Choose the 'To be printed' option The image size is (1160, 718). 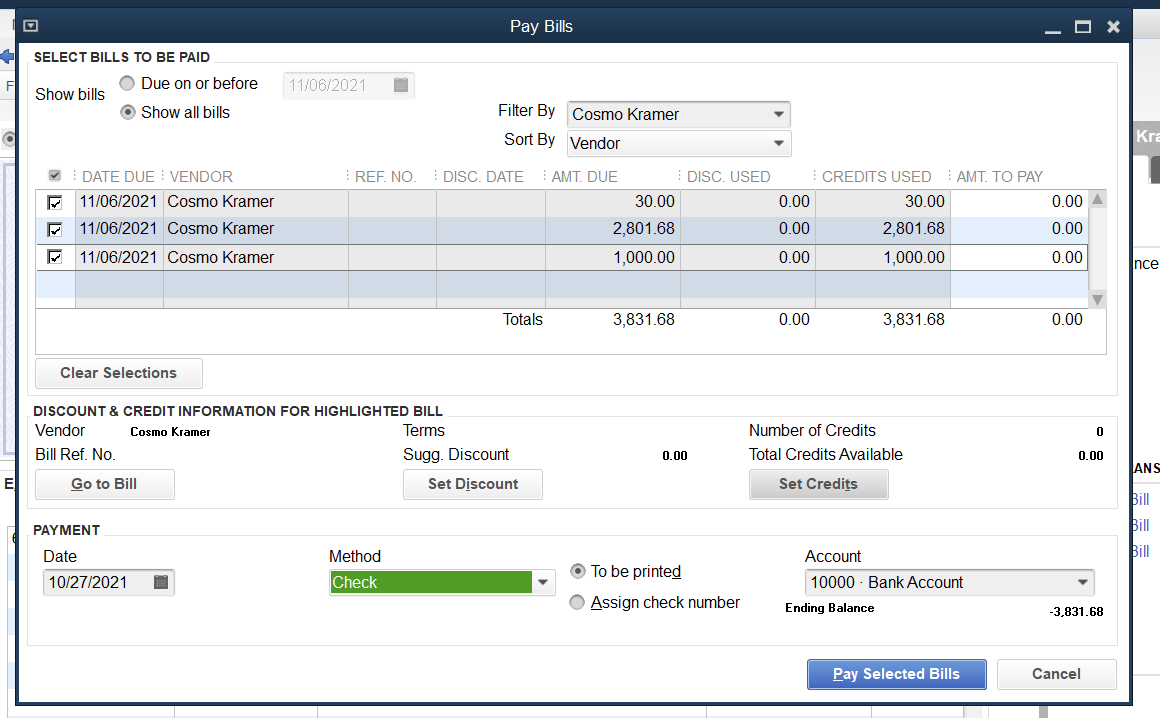point(578,571)
